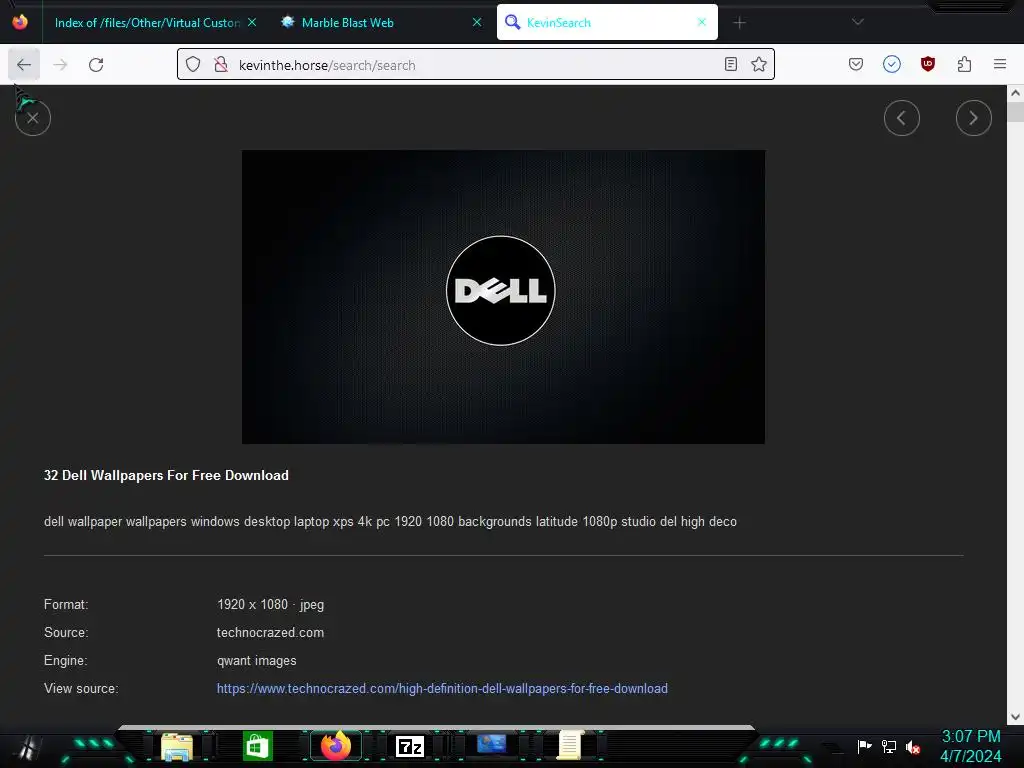1024x768 pixels.
Task: Open the blue window app on taskbar
Action: (491, 744)
